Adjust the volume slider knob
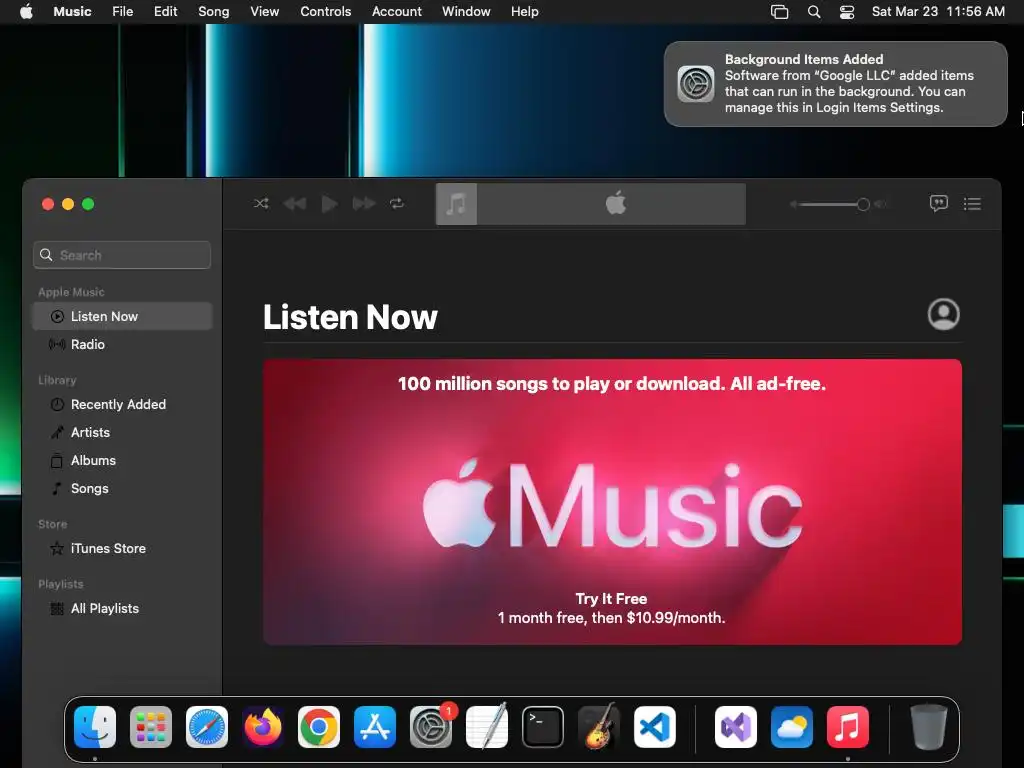The height and width of the screenshot is (768, 1024). click(x=863, y=204)
